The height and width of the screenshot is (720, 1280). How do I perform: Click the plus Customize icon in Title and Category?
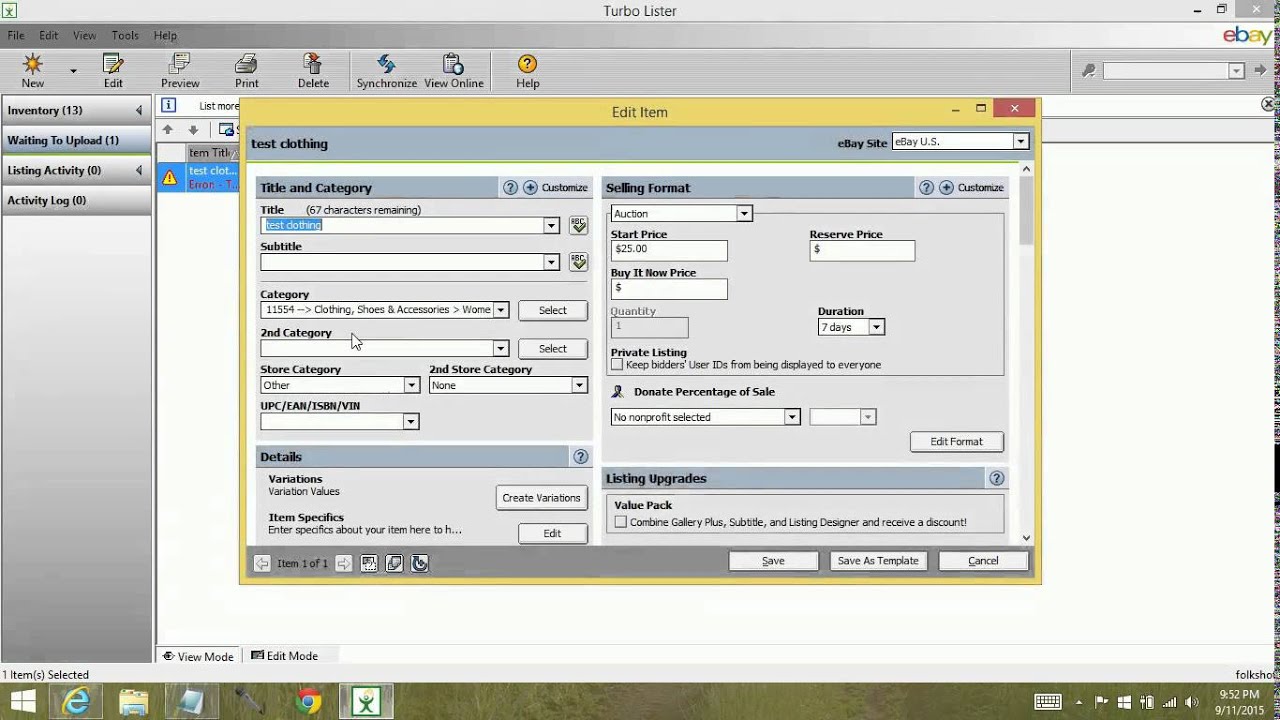[530, 188]
